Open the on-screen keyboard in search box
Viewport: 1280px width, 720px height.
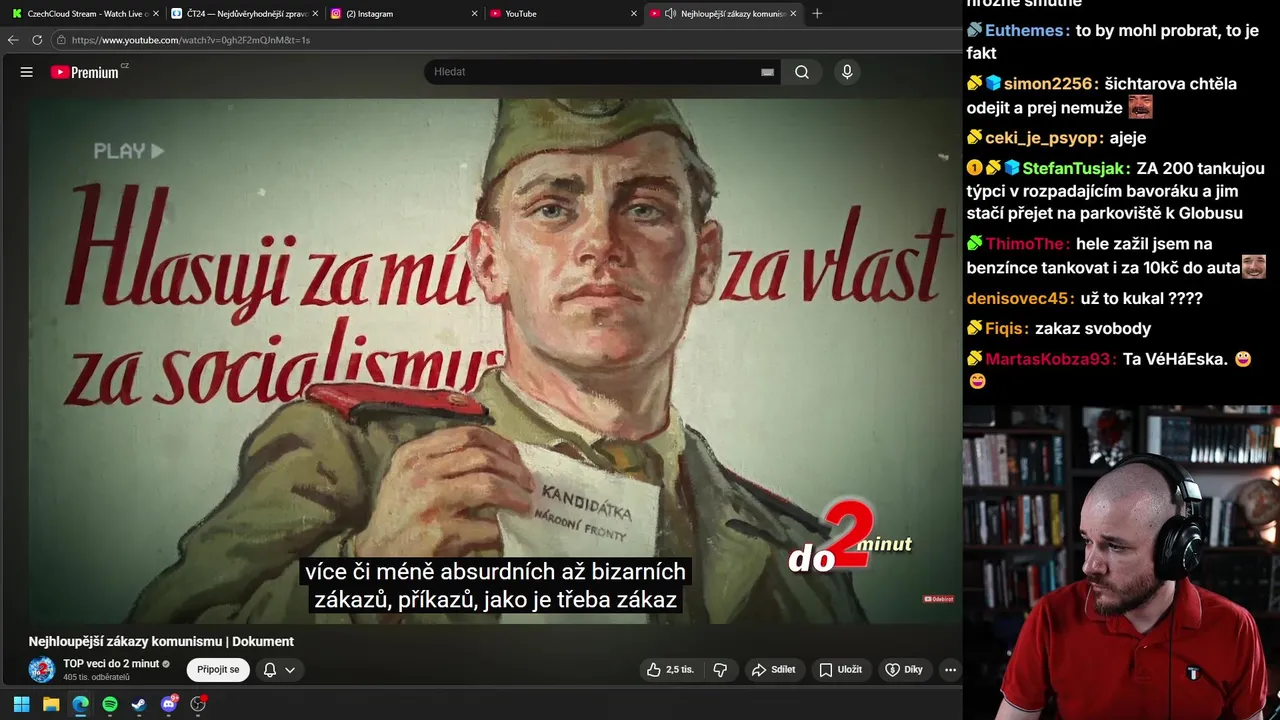point(767,72)
